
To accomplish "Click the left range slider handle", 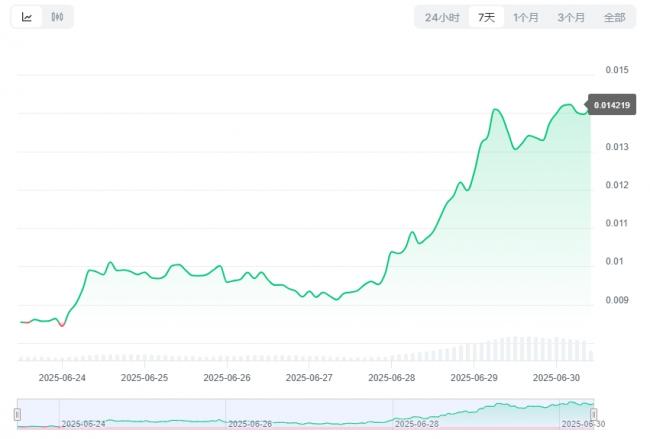I will tap(17, 414).
